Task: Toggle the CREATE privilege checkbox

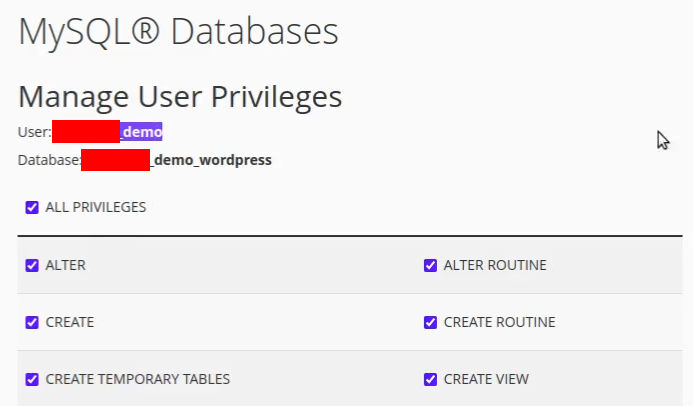Action: pos(32,322)
